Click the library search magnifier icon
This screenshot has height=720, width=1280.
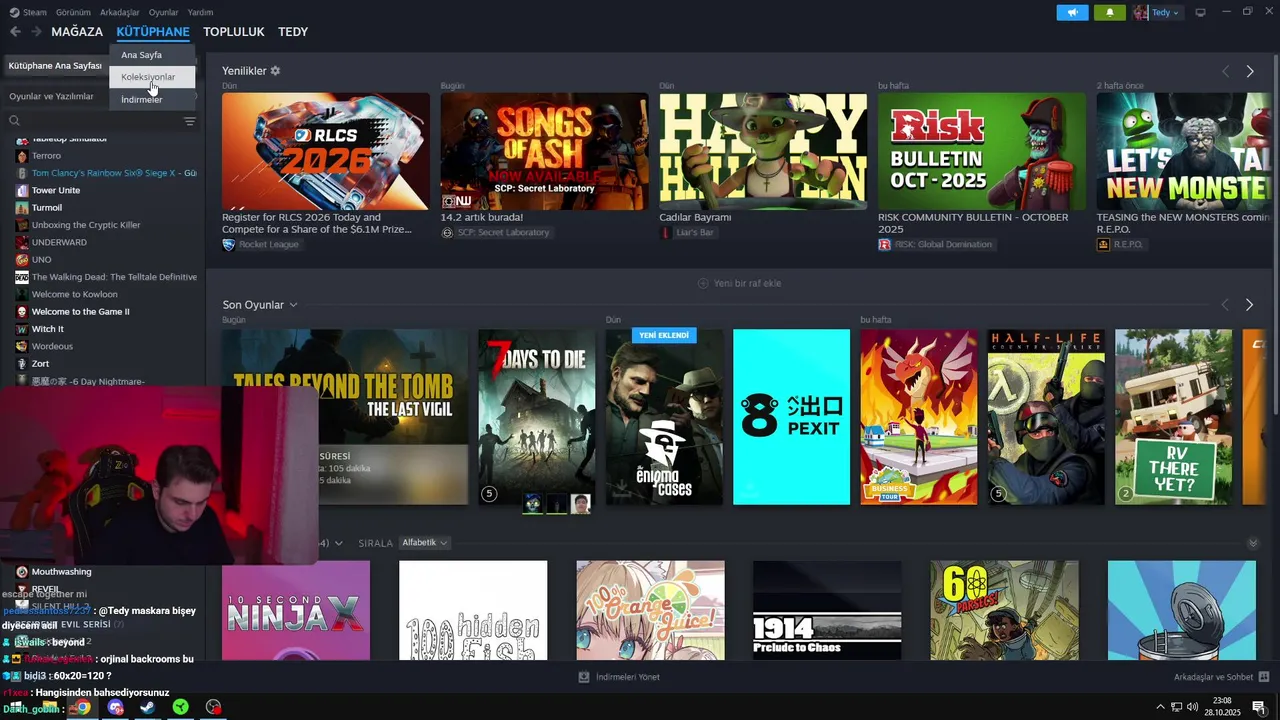[15, 121]
